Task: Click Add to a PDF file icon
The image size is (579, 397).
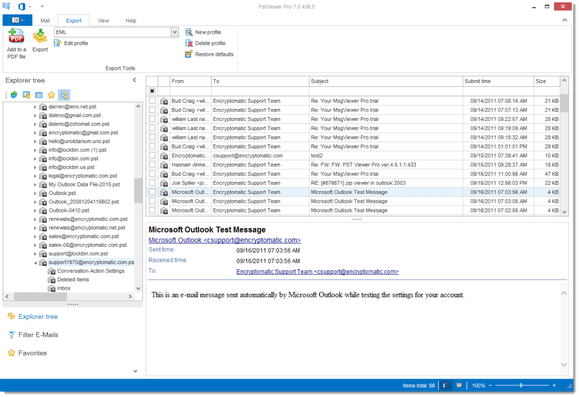Action: click(16, 36)
